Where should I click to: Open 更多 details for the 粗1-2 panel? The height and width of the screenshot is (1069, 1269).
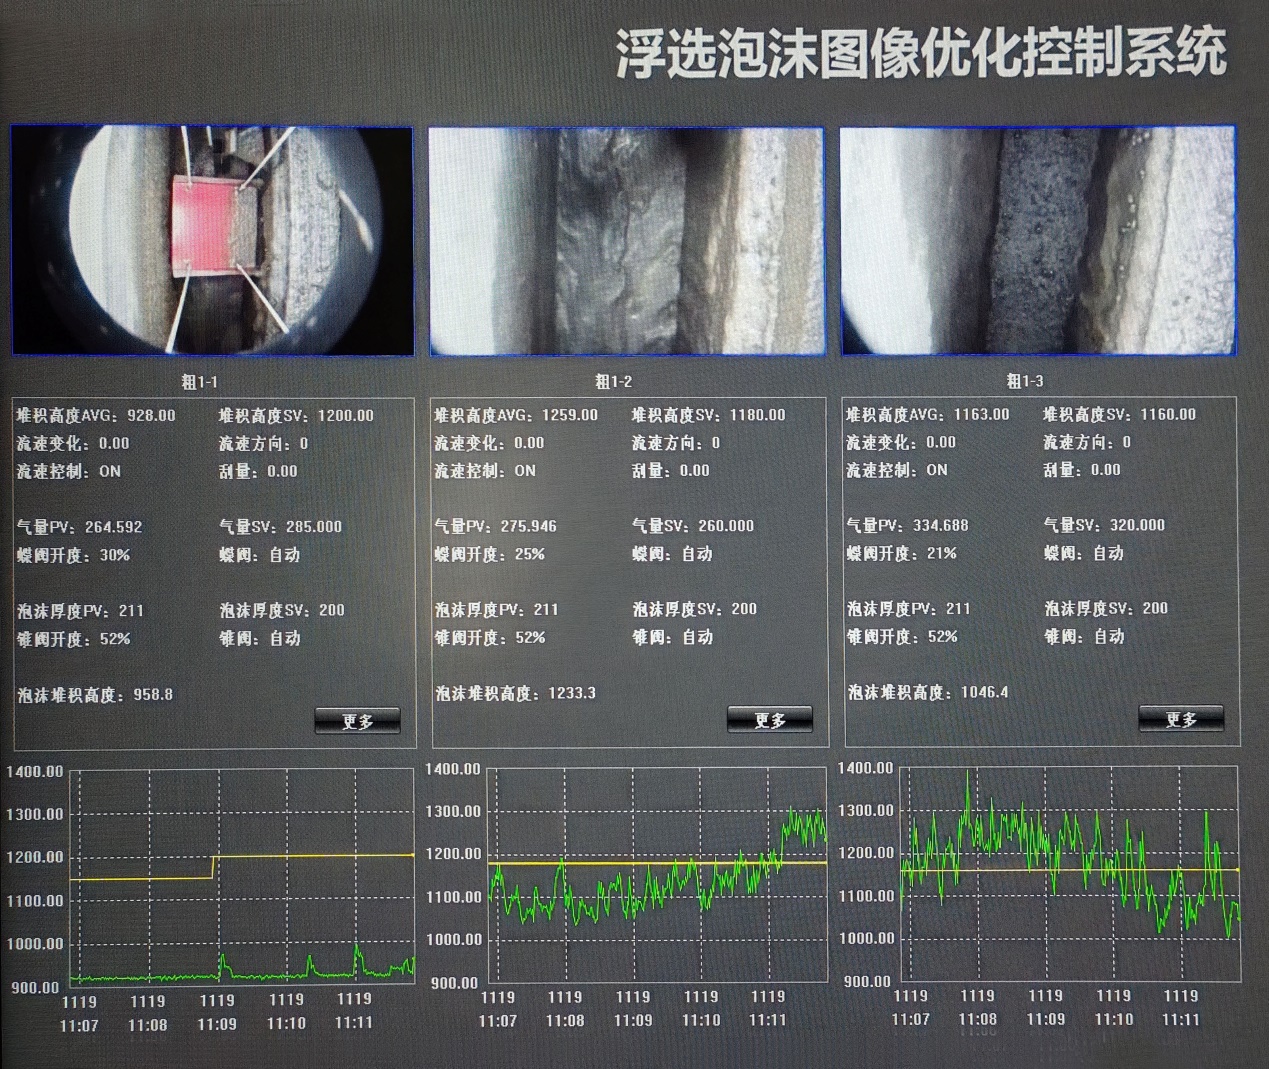[x=769, y=720]
